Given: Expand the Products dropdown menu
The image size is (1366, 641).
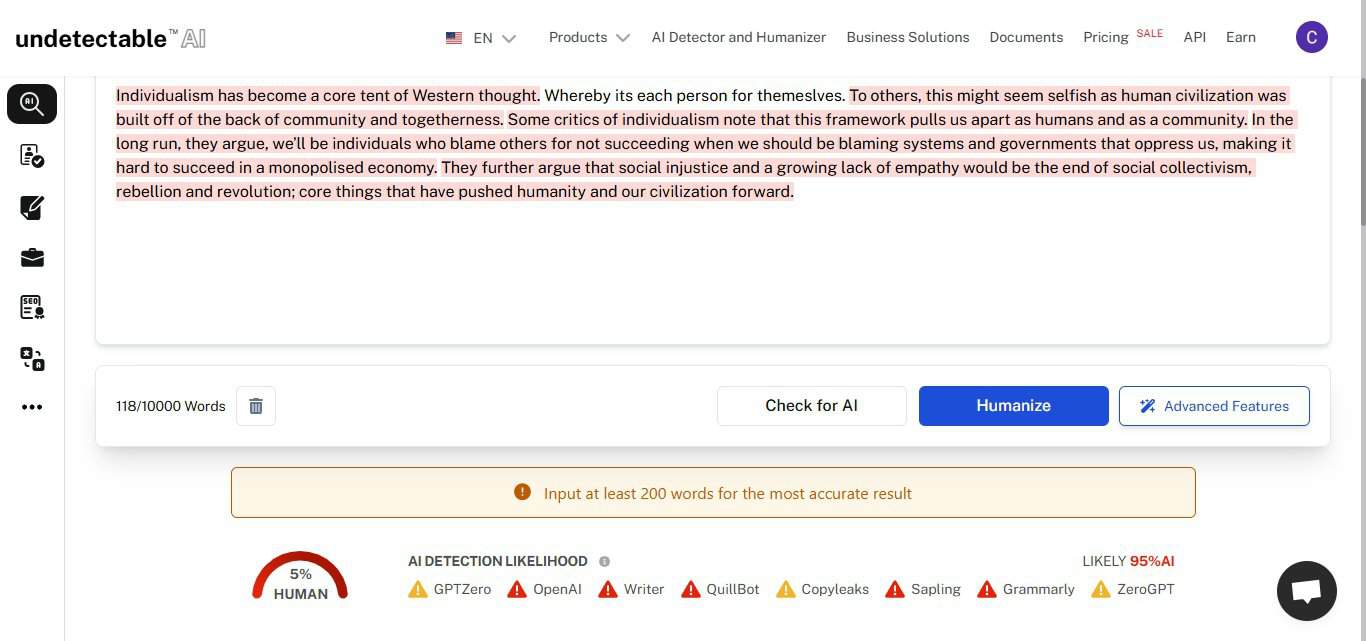Looking at the screenshot, I should [589, 37].
